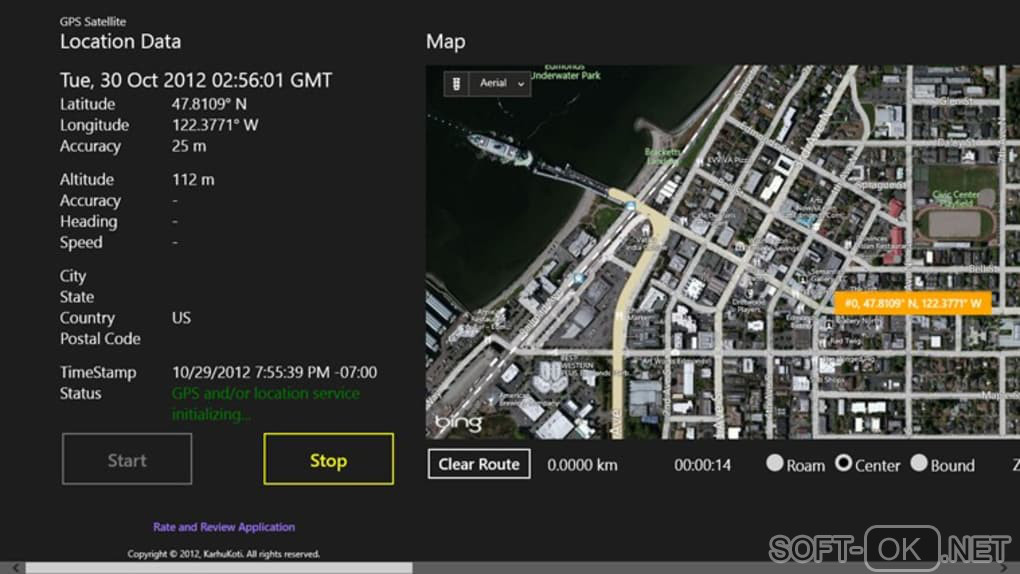Click the blue marker at the ferry dock

tap(631, 205)
